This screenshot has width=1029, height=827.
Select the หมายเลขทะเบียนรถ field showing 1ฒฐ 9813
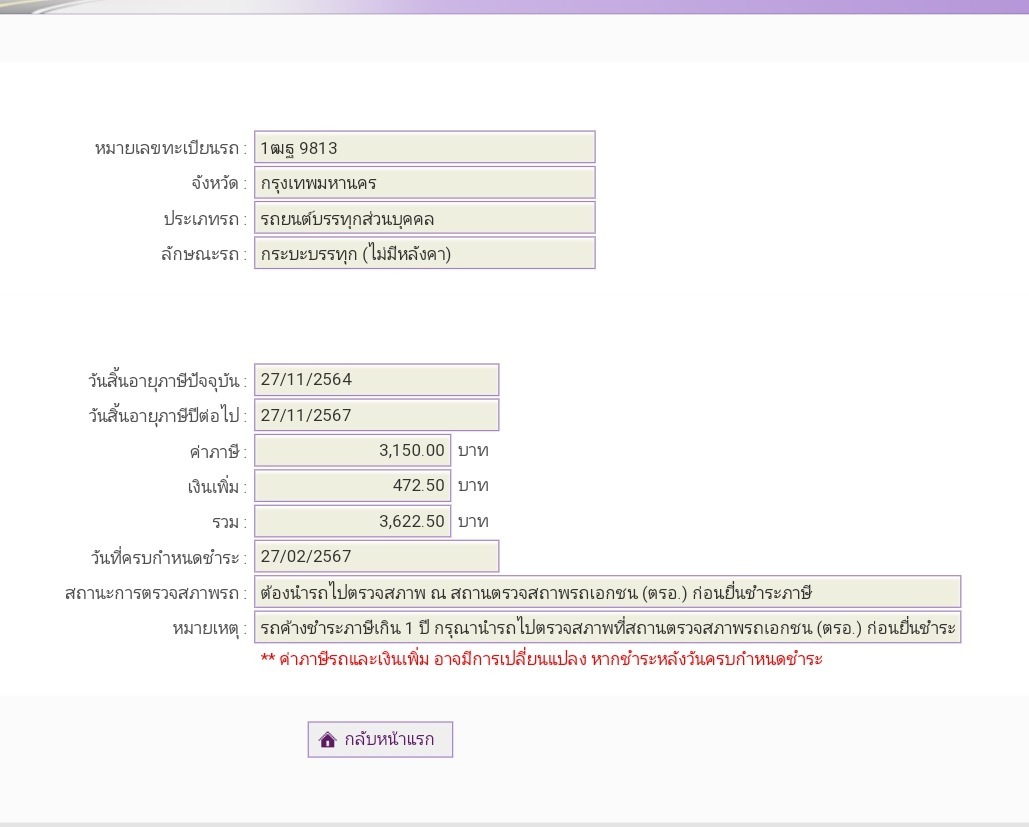coord(425,147)
